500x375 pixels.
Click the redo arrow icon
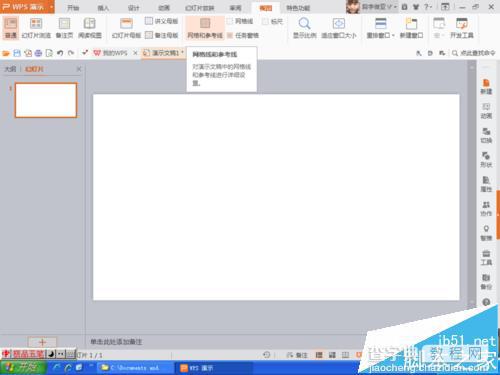click(x=71, y=53)
